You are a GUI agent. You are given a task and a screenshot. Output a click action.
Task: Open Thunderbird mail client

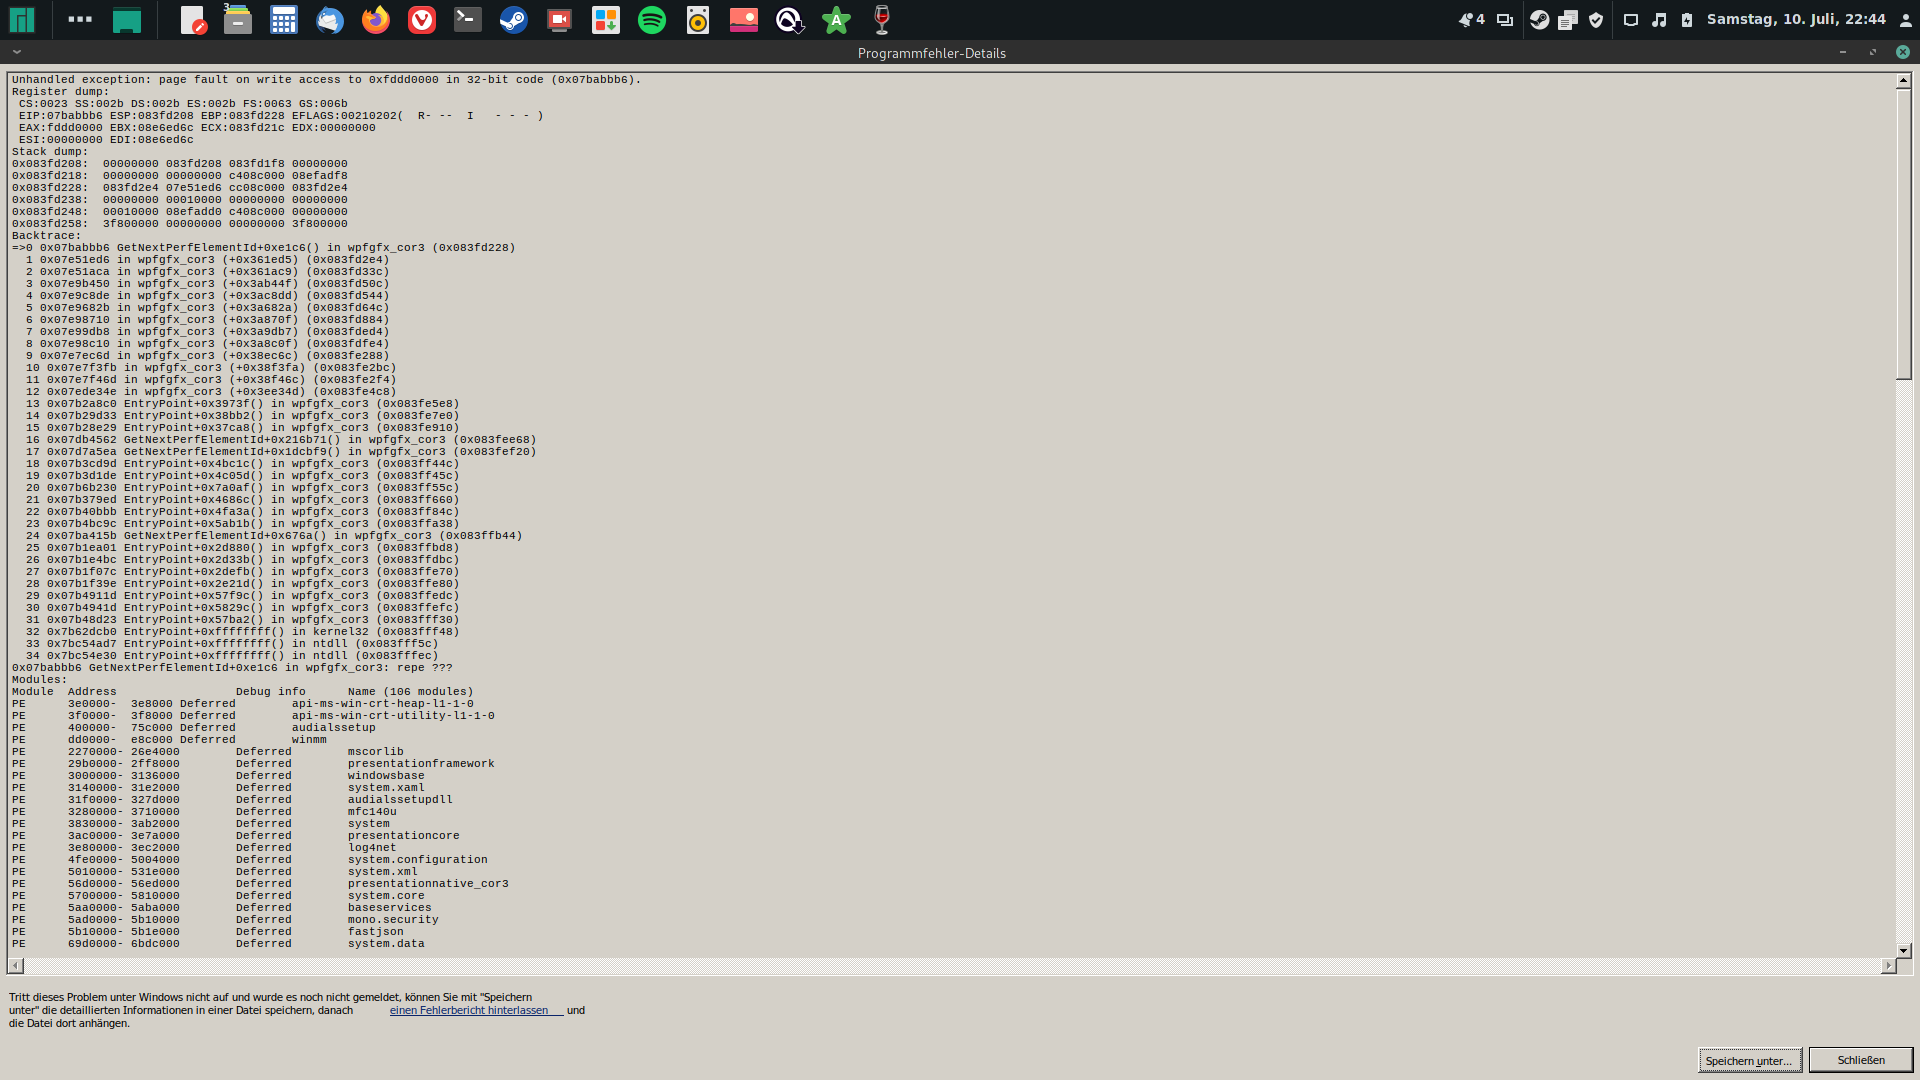(330, 19)
